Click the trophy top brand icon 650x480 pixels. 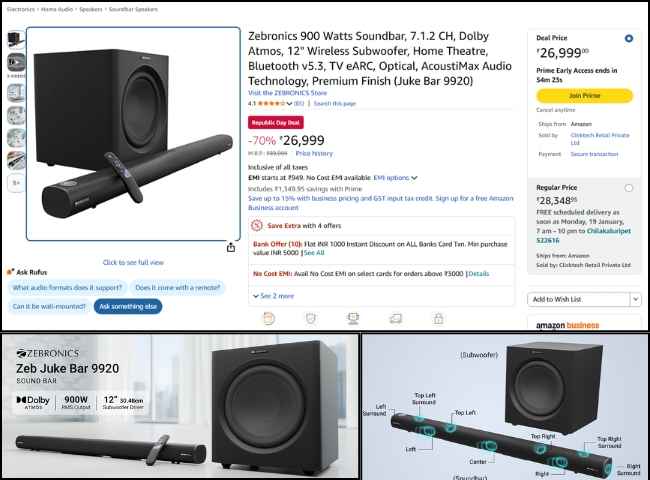[x=353, y=318]
